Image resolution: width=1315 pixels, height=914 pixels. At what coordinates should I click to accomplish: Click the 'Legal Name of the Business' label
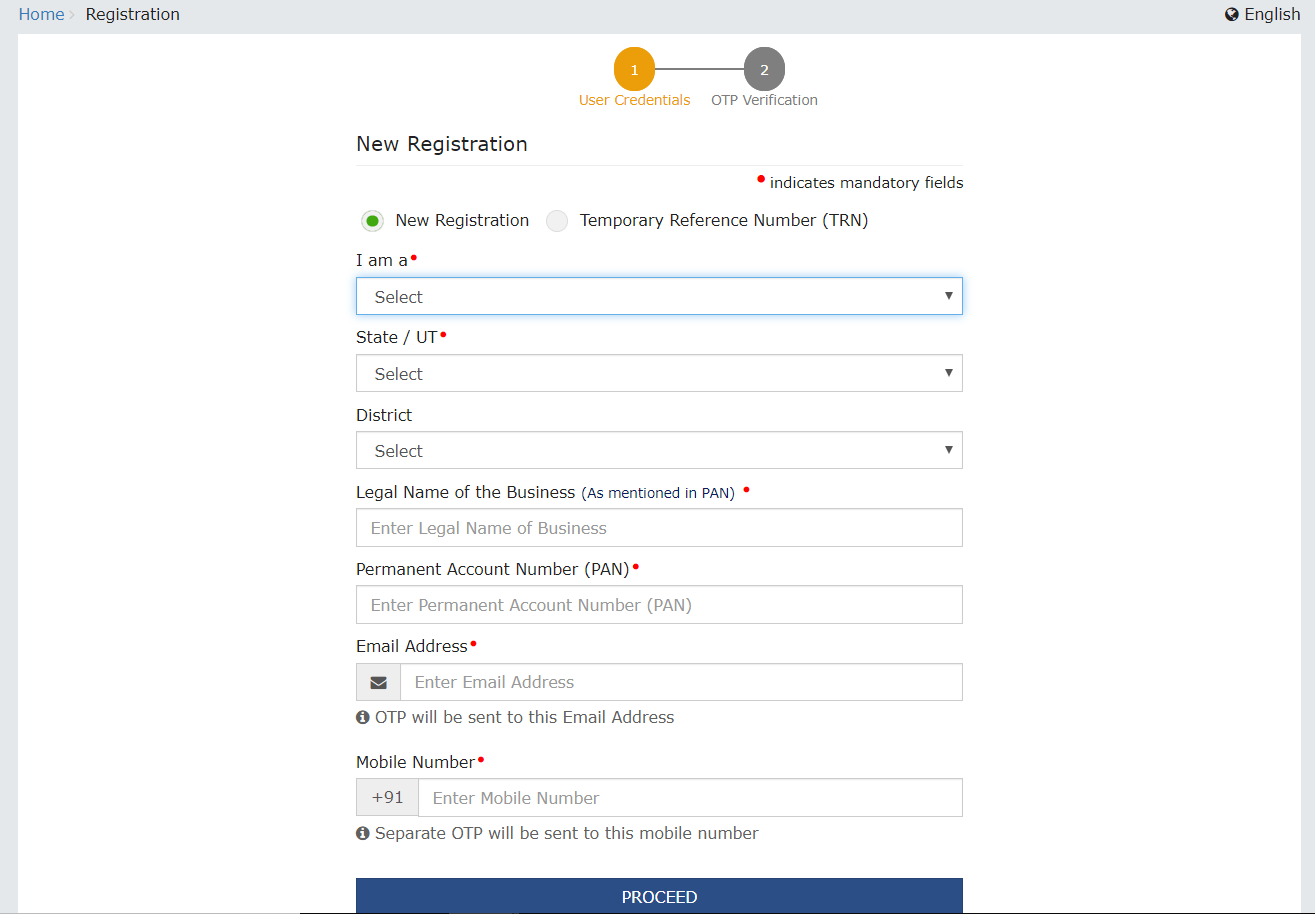click(x=466, y=492)
